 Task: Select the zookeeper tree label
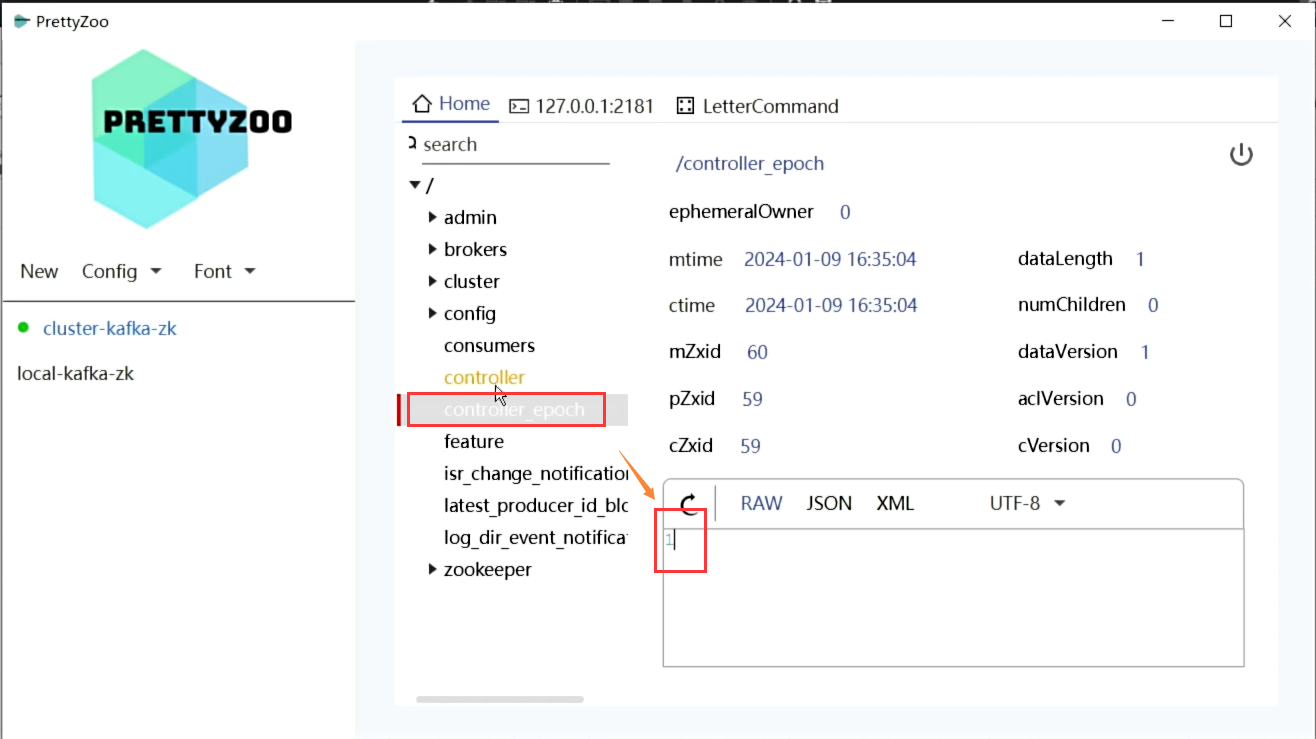point(488,569)
